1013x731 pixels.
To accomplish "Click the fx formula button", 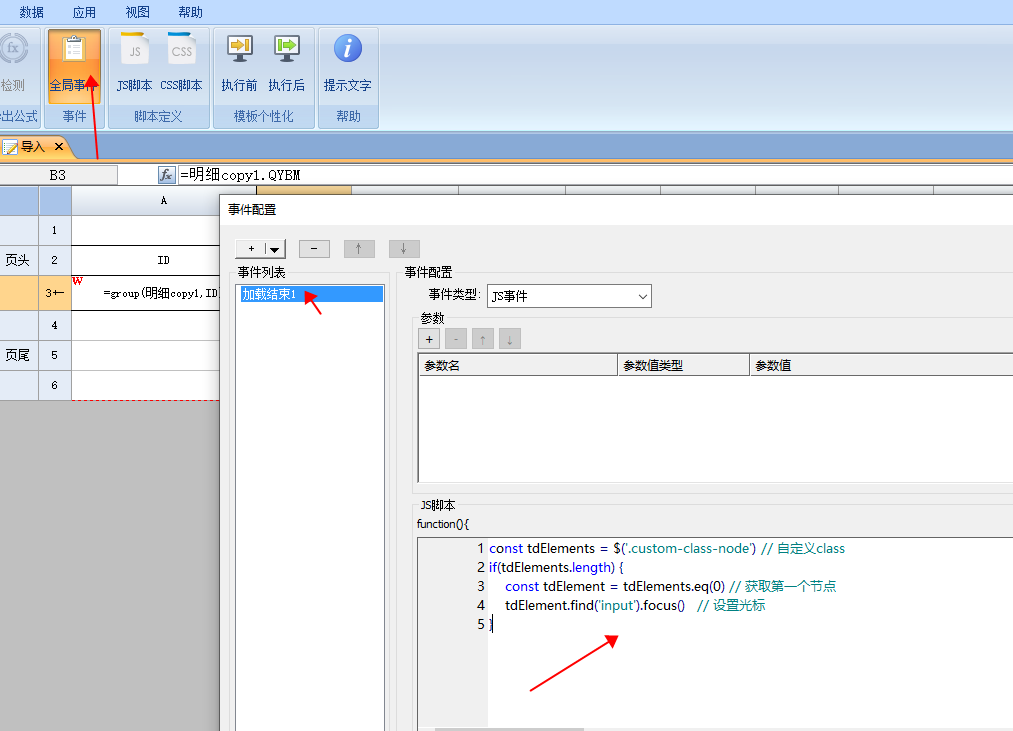I will [167, 175].
